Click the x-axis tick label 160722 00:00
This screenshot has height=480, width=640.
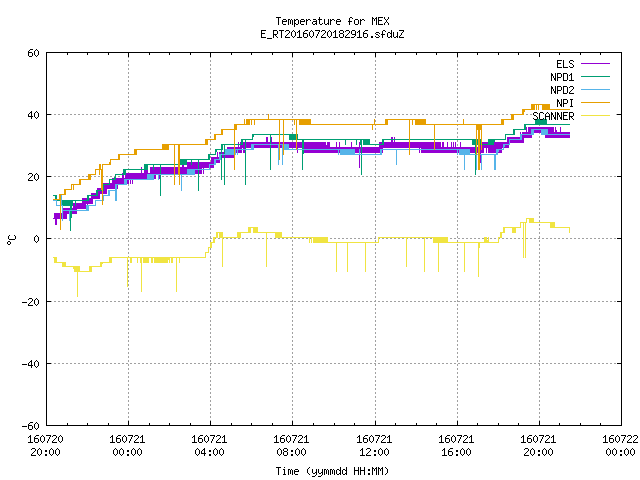click(x=620, y=446)
